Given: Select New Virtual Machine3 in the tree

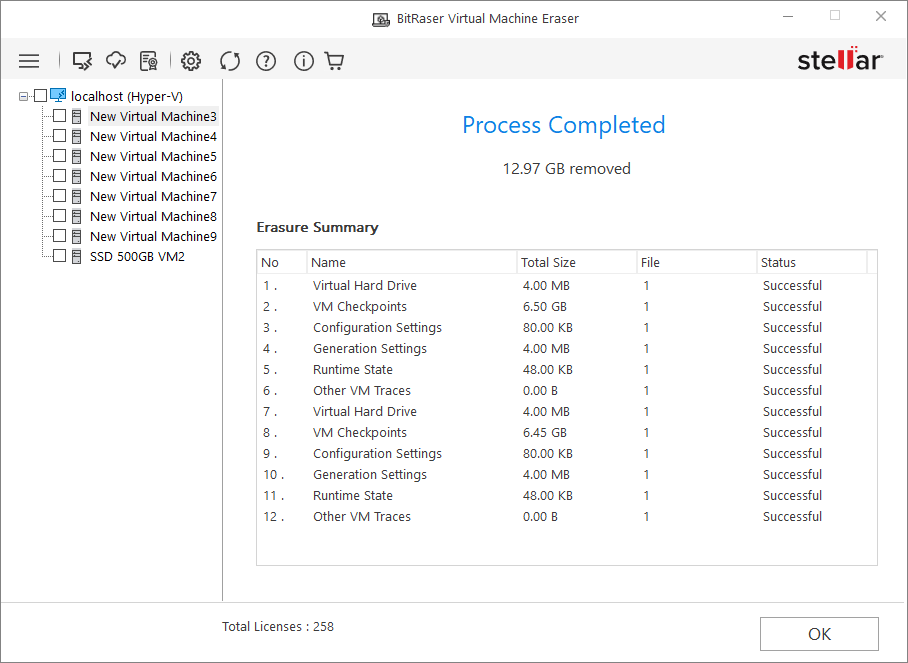Looking at the screenshot, I should coord(153,116).
